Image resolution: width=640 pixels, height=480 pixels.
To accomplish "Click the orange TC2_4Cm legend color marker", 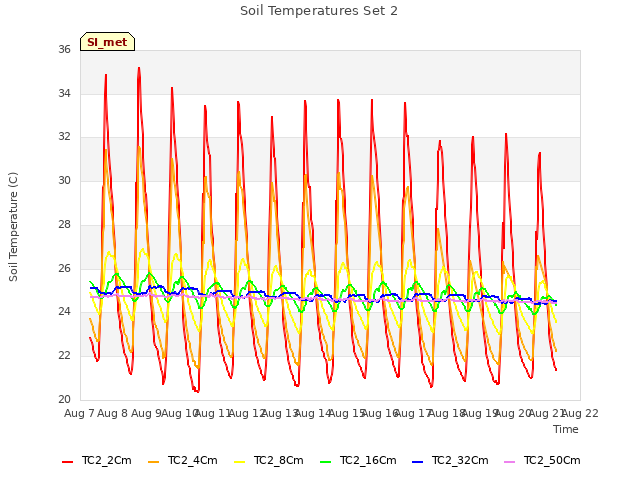I will [x=153, y=462].
